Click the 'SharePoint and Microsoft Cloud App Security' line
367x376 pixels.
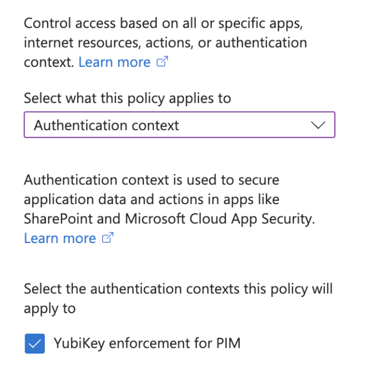pyautogui.click(x=169, y=219)
